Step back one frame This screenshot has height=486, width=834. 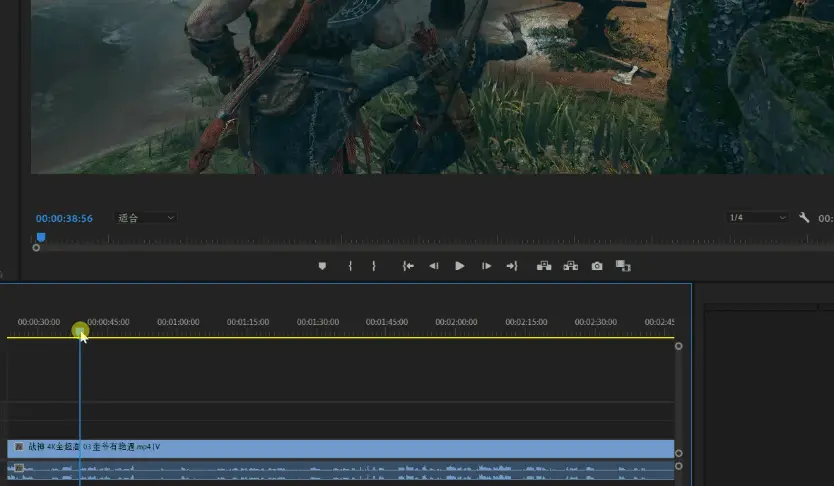(x=434, y=266)
